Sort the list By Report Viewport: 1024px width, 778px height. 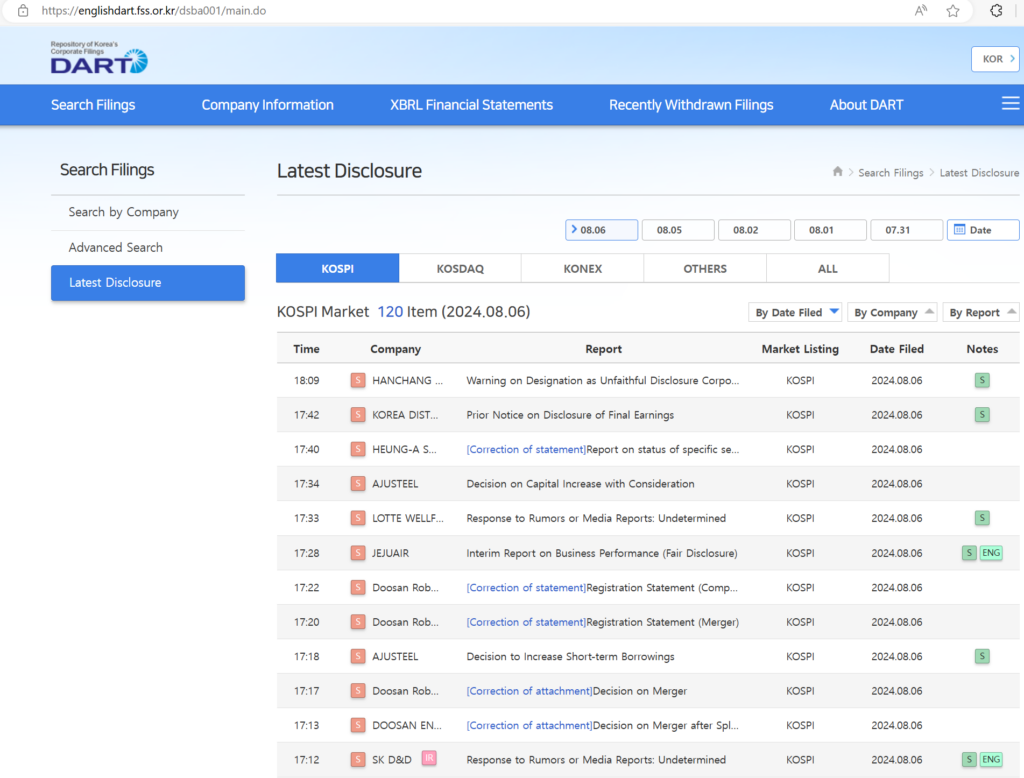981,312
